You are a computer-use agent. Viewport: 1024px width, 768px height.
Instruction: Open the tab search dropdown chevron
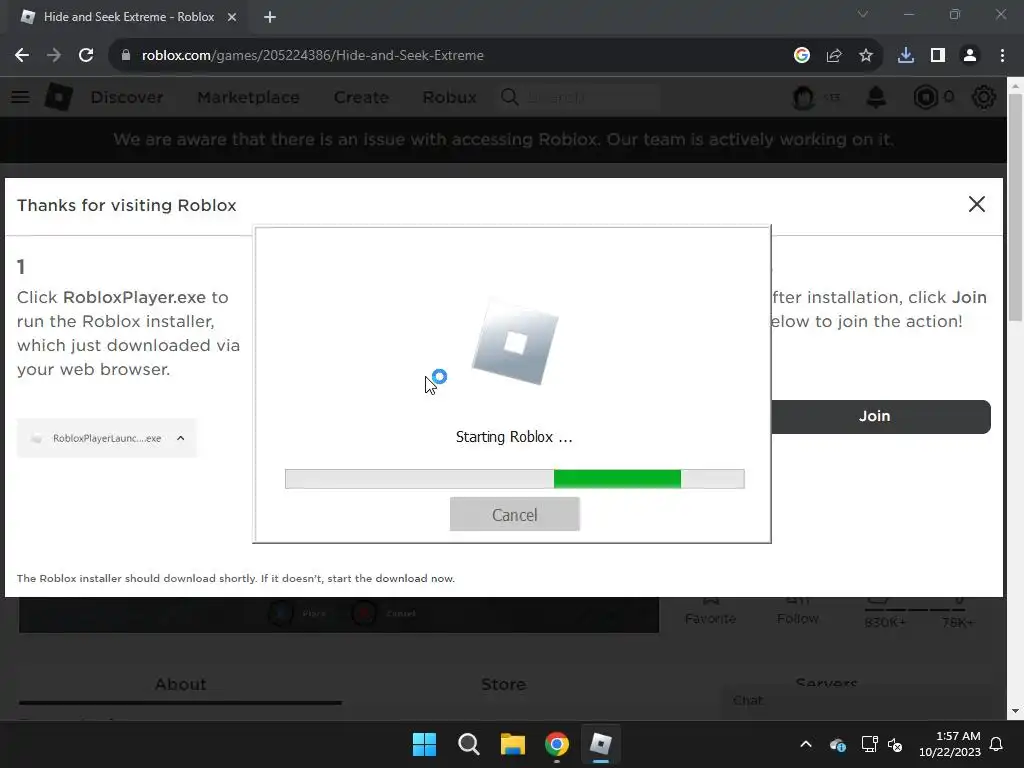pyautogui.click(x=863, y=14)
